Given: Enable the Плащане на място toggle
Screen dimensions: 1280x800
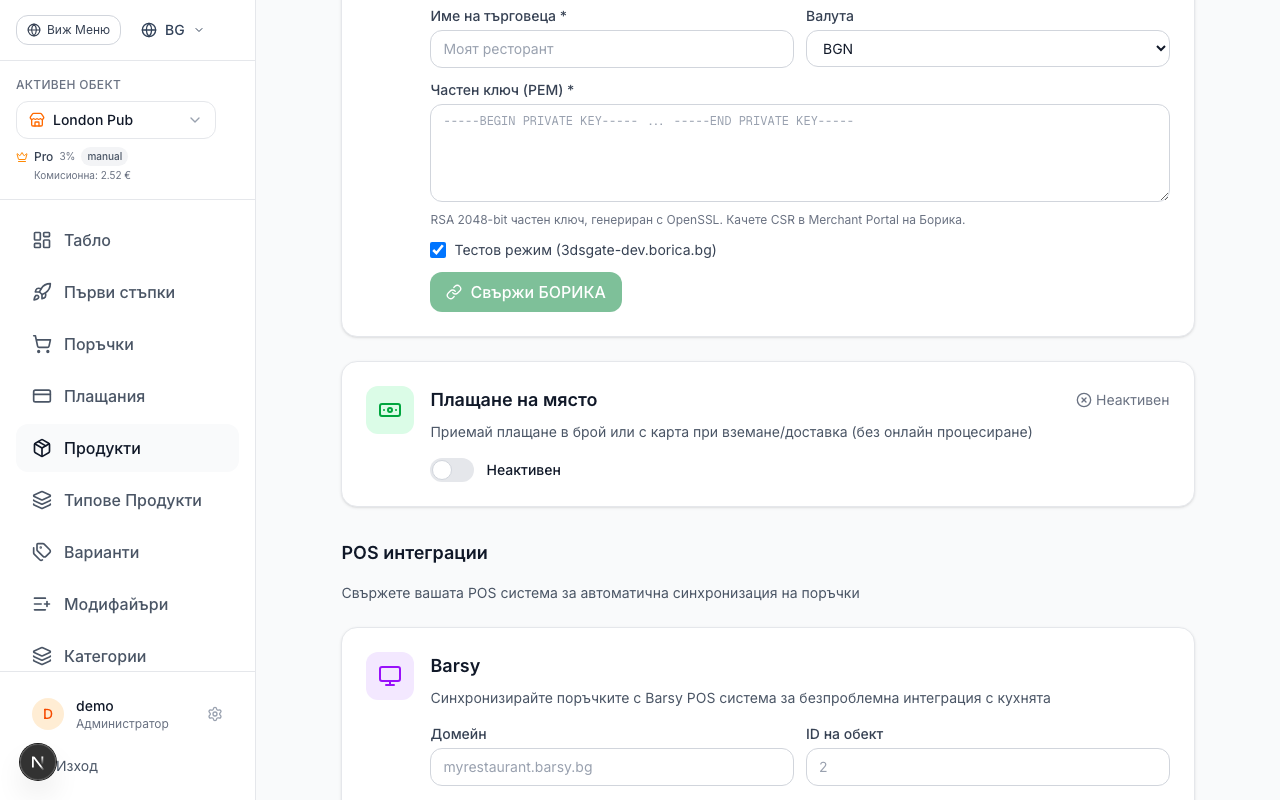Looking at the screenshot, I should pyautogui.click(x=452, y=470).
